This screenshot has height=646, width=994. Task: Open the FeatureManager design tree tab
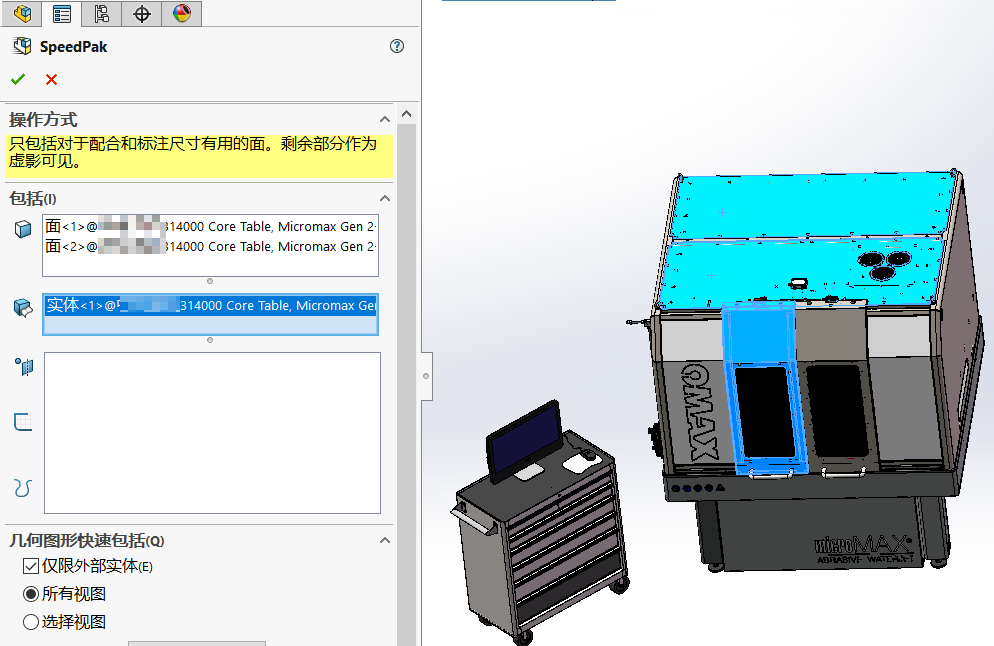tap(22, 13)
